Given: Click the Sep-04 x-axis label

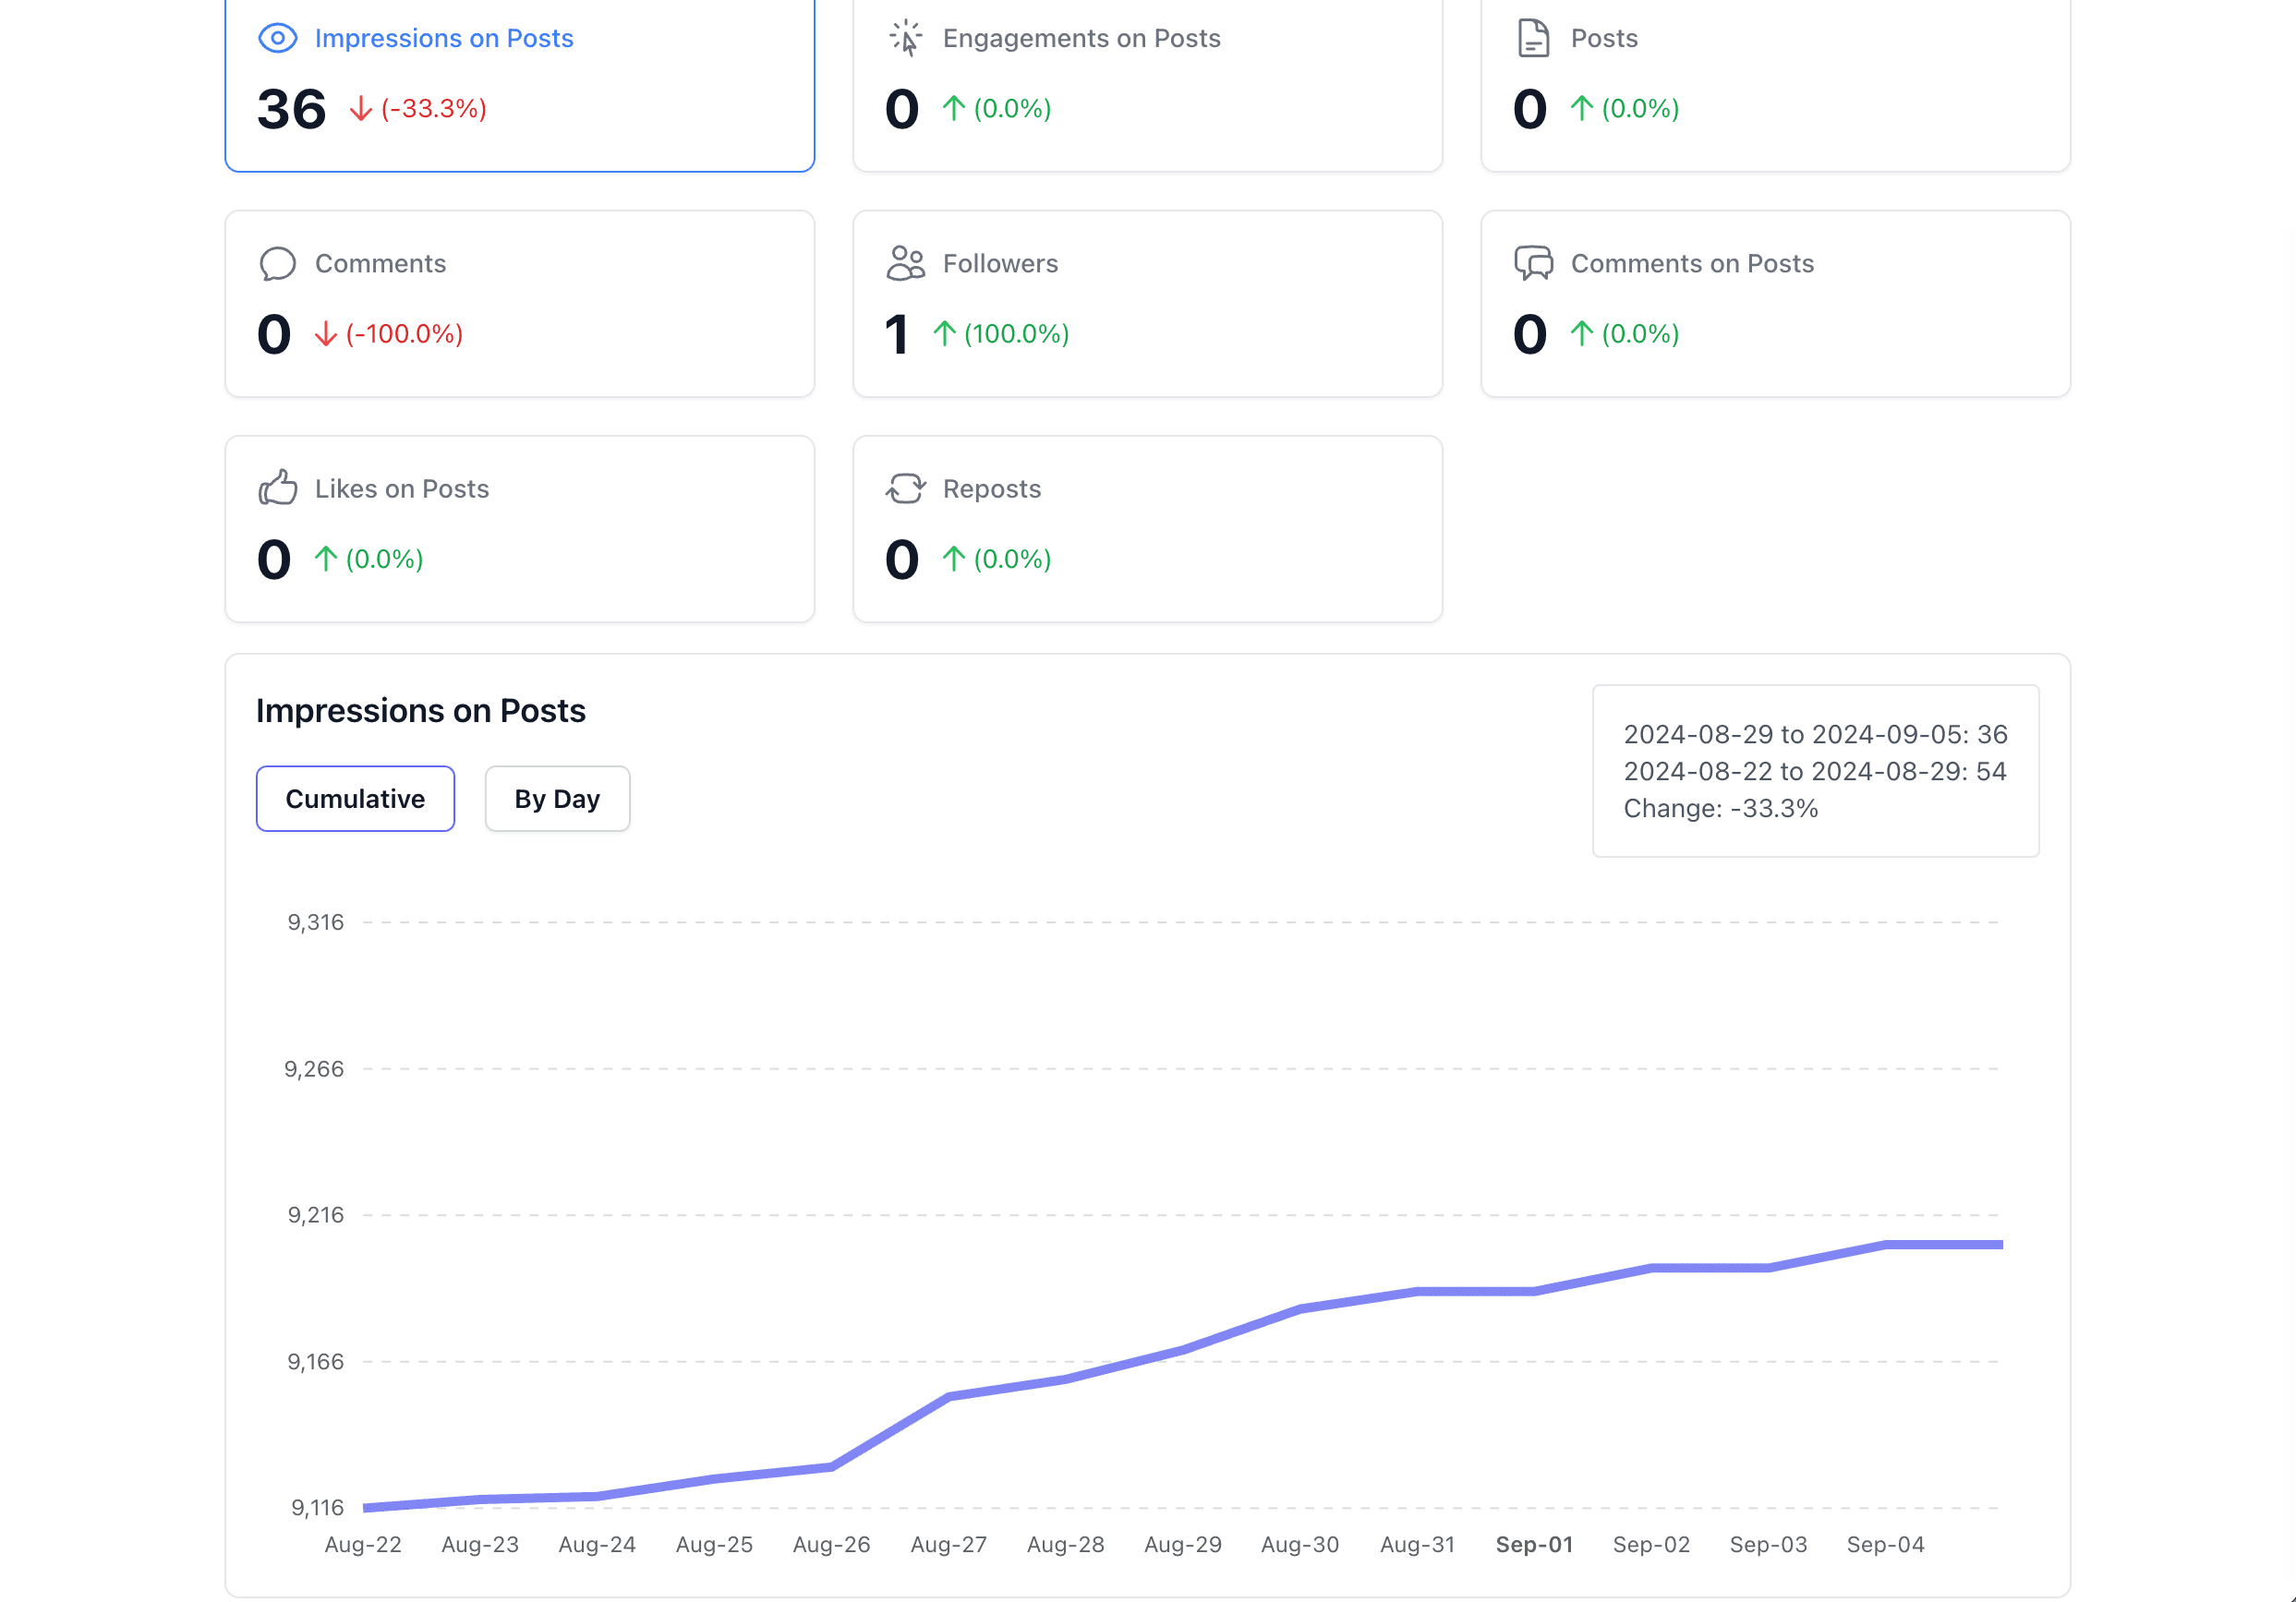Looking at the screenshot, I should (1885, 1545).
